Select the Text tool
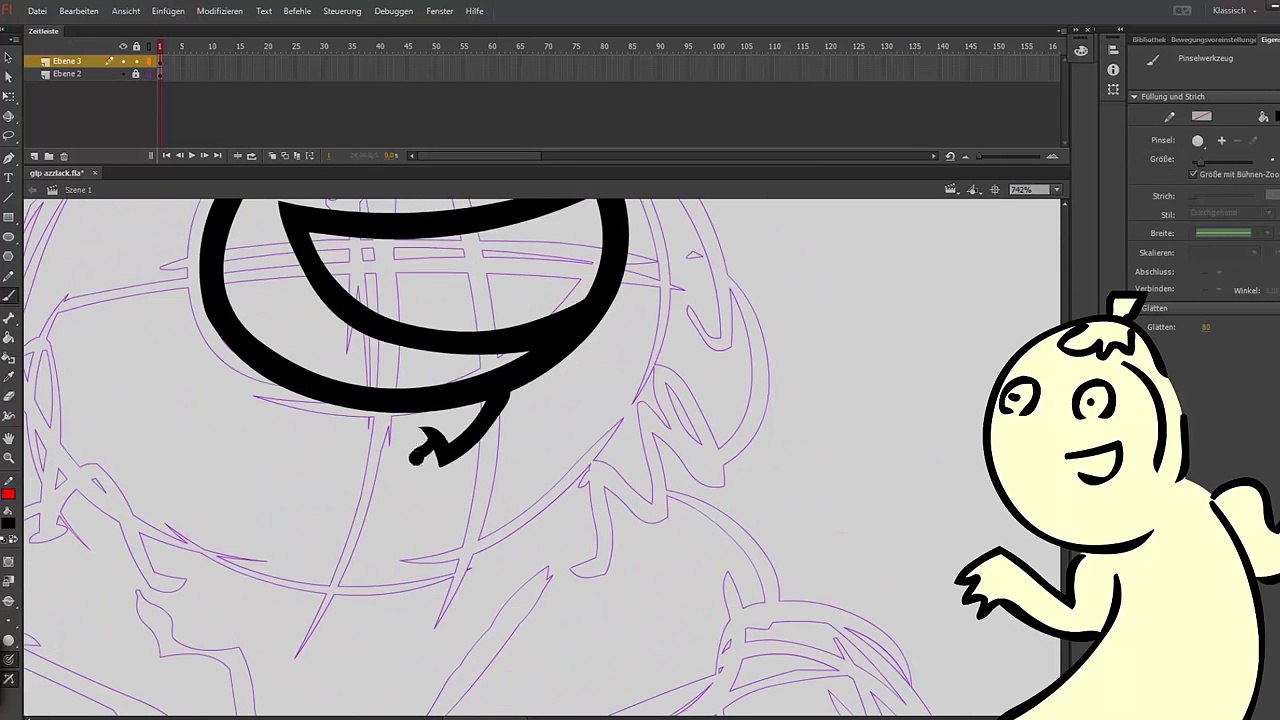 [8, 178]
